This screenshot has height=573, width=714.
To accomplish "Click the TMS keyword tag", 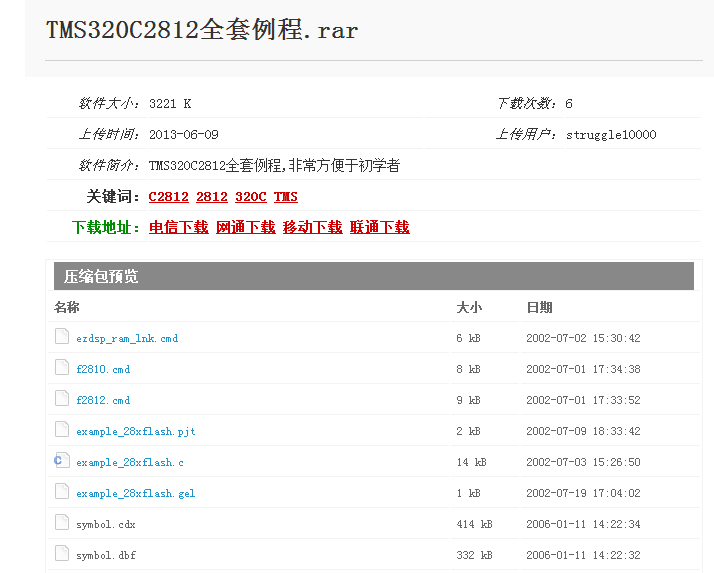I will 286,197.
